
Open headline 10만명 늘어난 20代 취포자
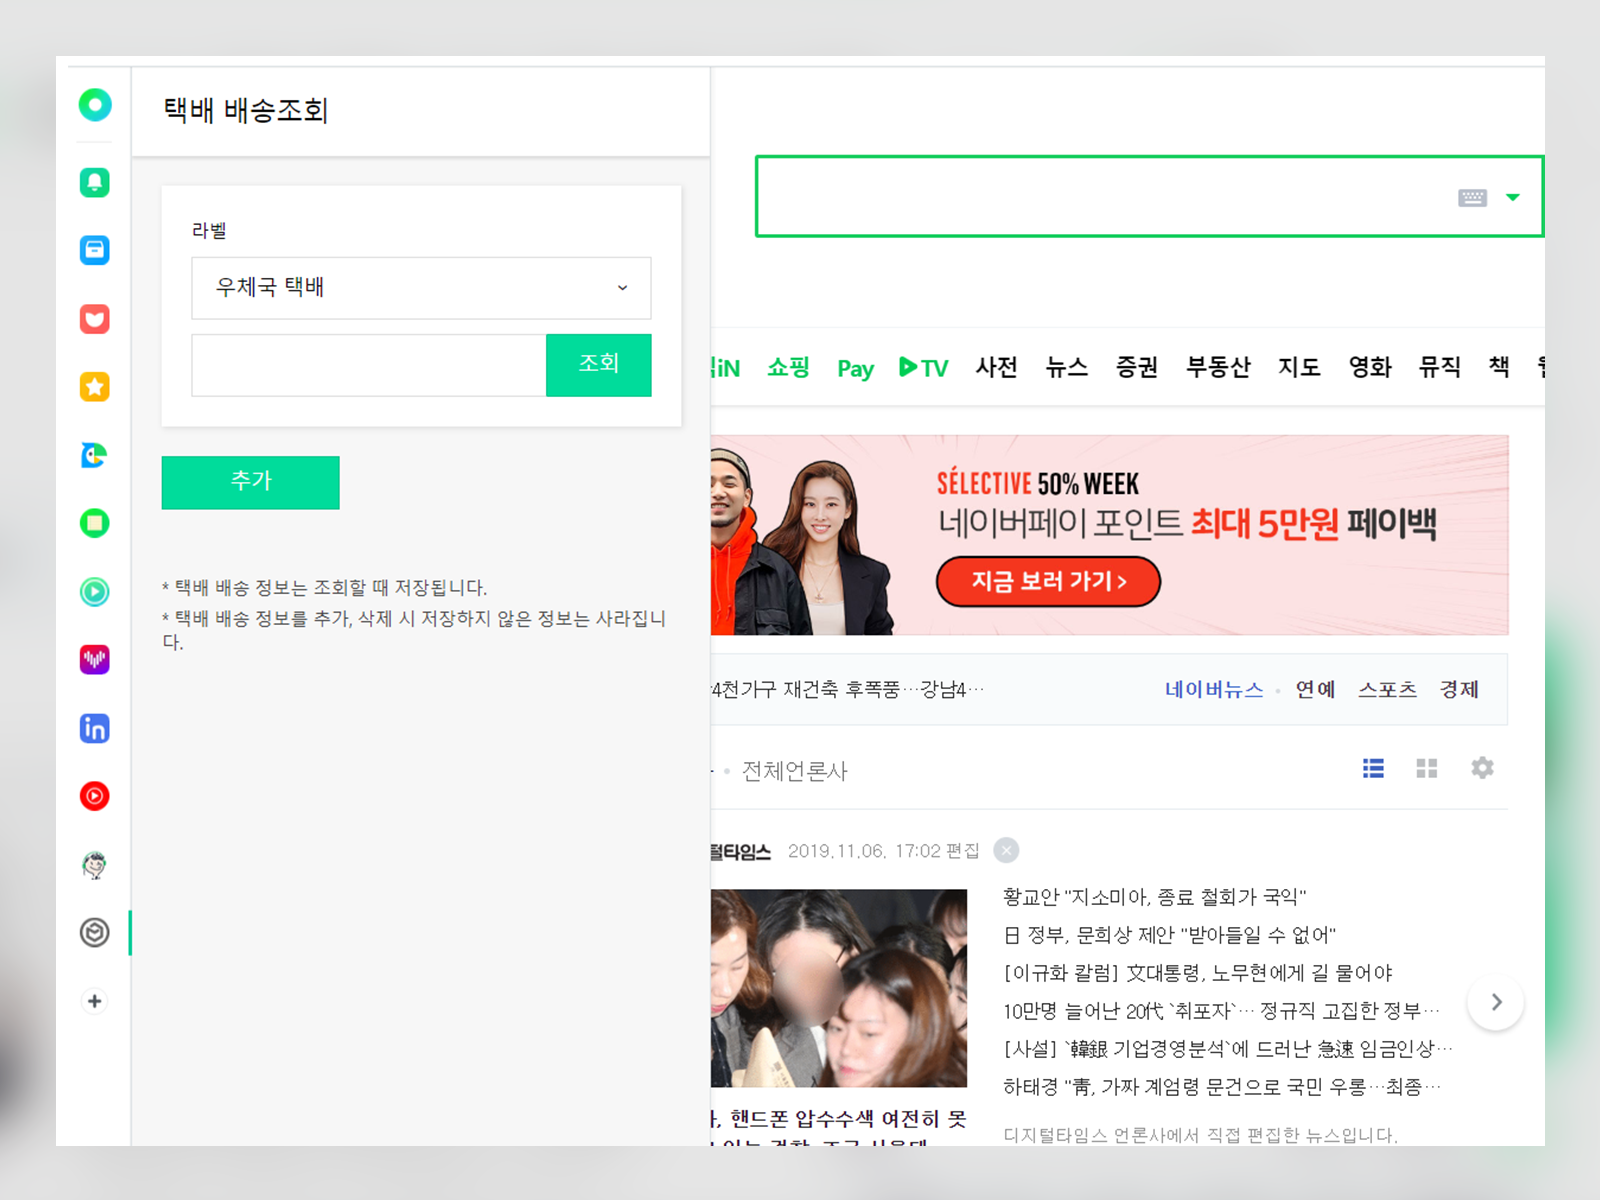pyautogui.click(x=1222, y=1011)
